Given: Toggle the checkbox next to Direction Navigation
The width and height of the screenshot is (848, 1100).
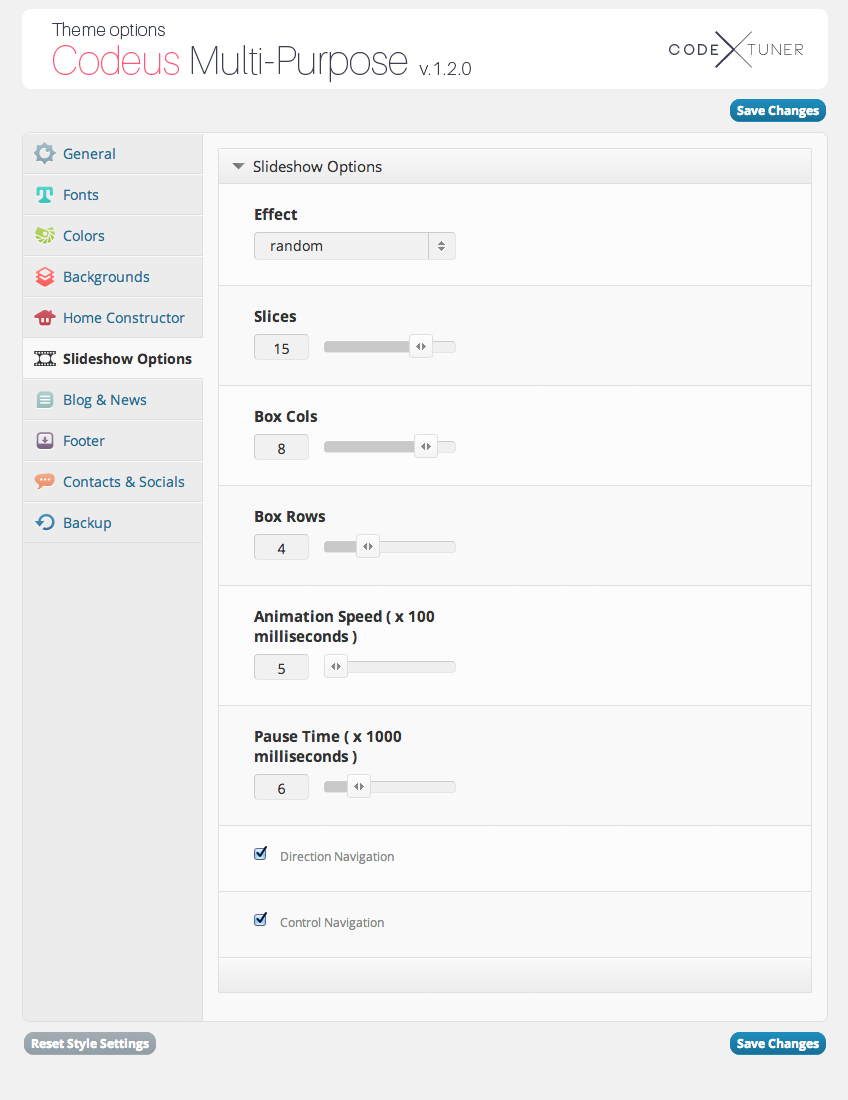Looking at the screenshot, I should coord(260,853).
